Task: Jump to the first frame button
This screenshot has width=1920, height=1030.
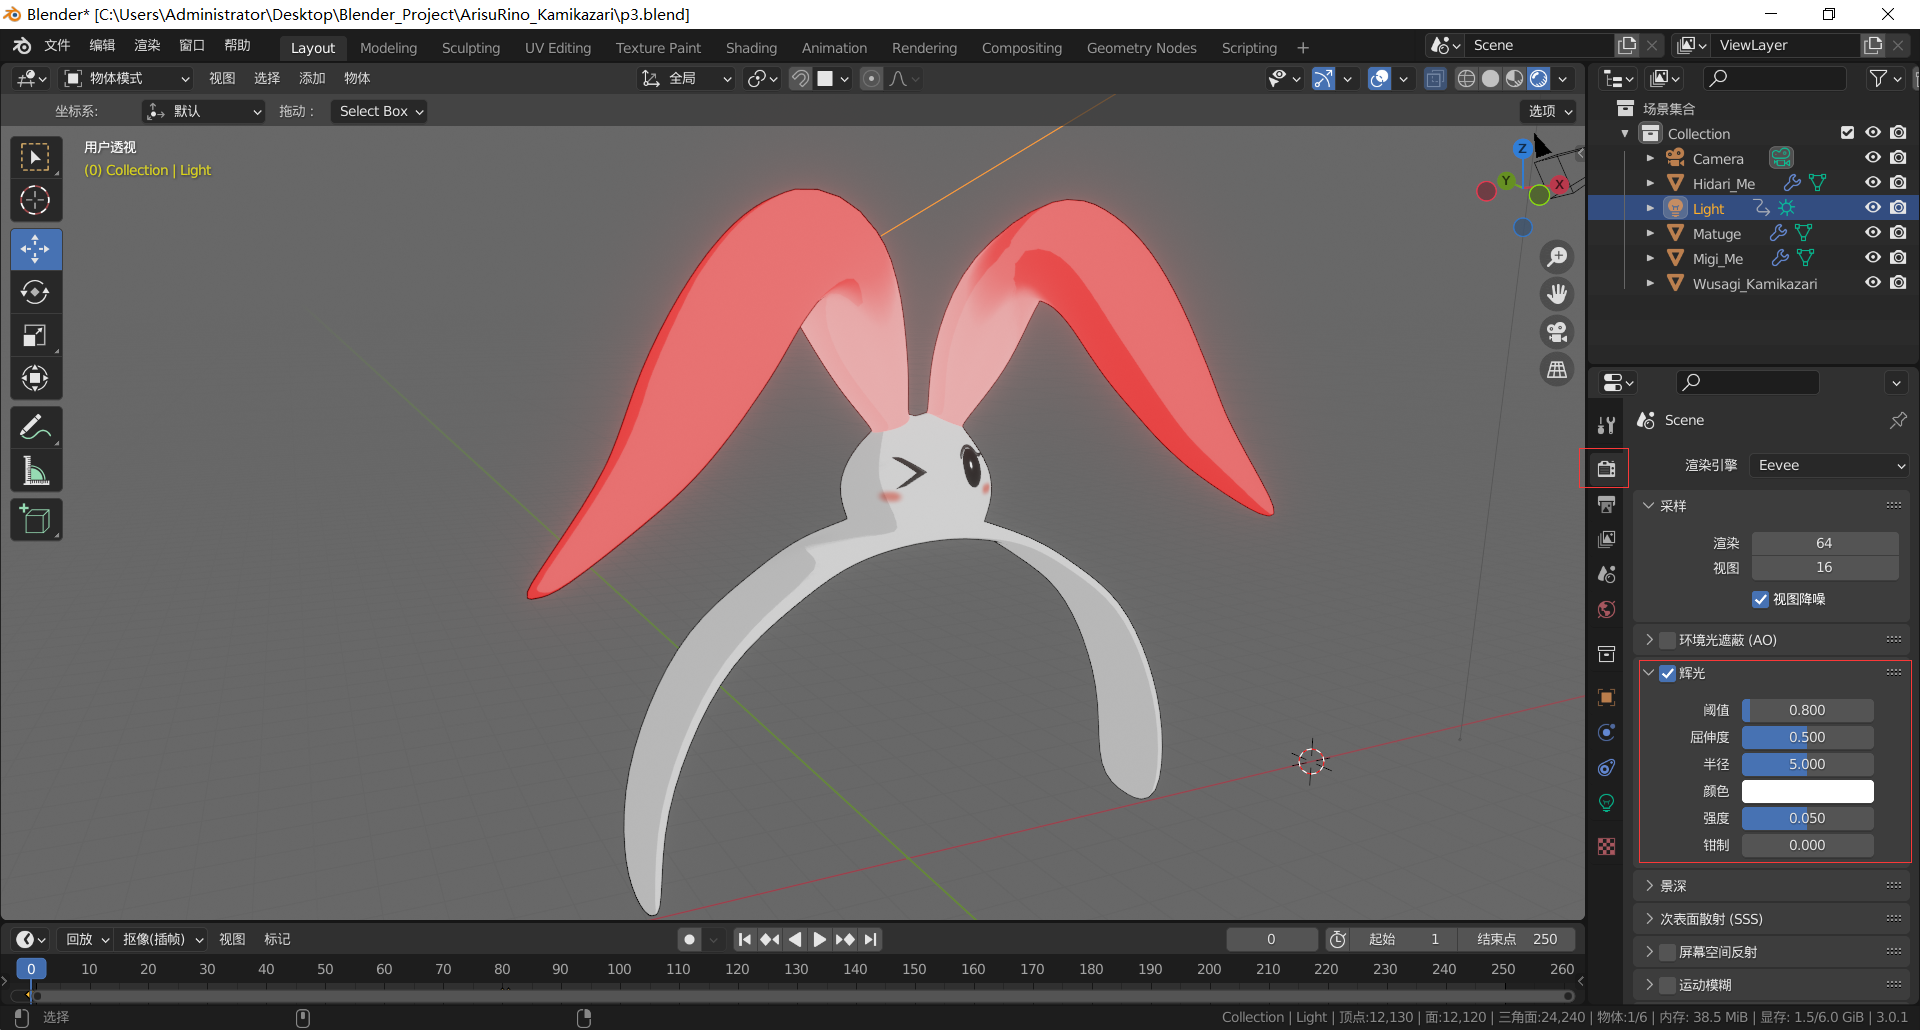Action: 744,939
